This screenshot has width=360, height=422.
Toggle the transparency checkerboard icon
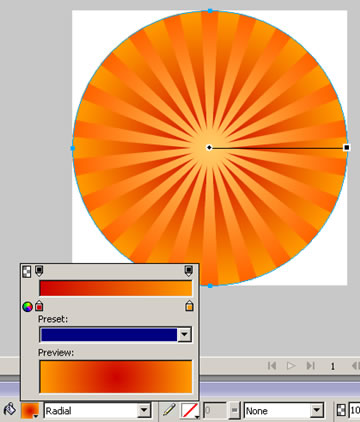click(x=27, y=271)
